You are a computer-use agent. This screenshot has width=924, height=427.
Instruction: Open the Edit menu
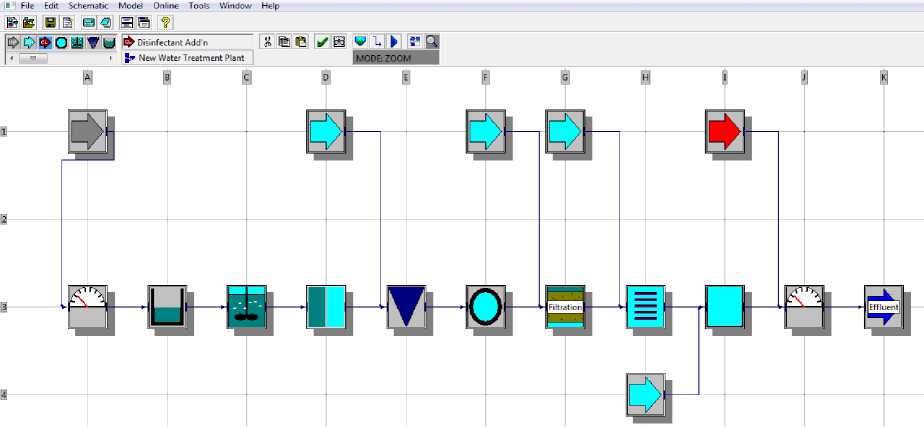pos(51,6)
